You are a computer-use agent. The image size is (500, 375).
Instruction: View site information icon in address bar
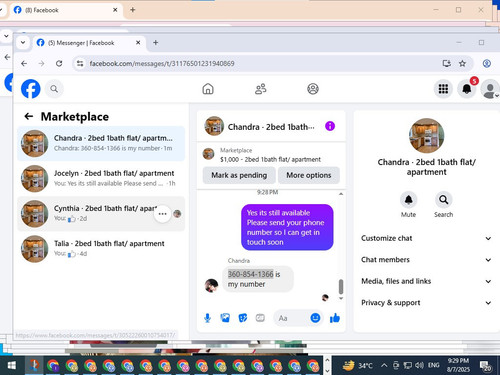coord(80,63)
